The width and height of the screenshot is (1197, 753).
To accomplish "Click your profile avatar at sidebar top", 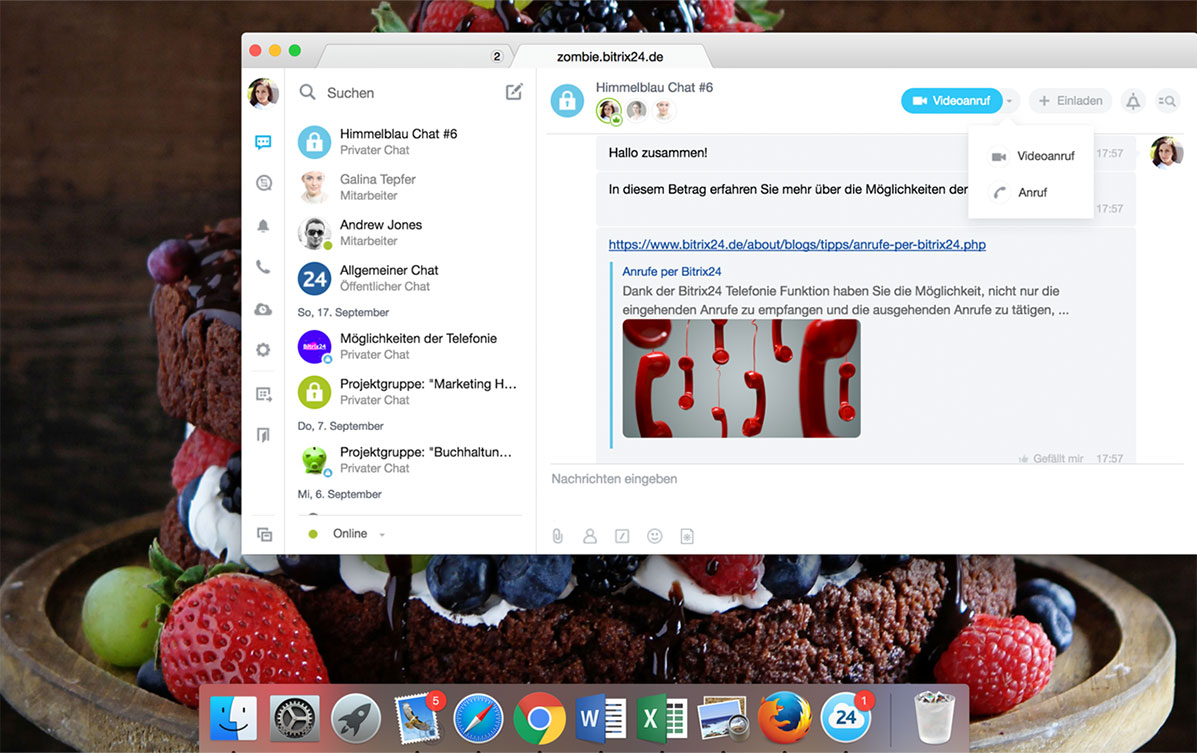I will (263, 93).
